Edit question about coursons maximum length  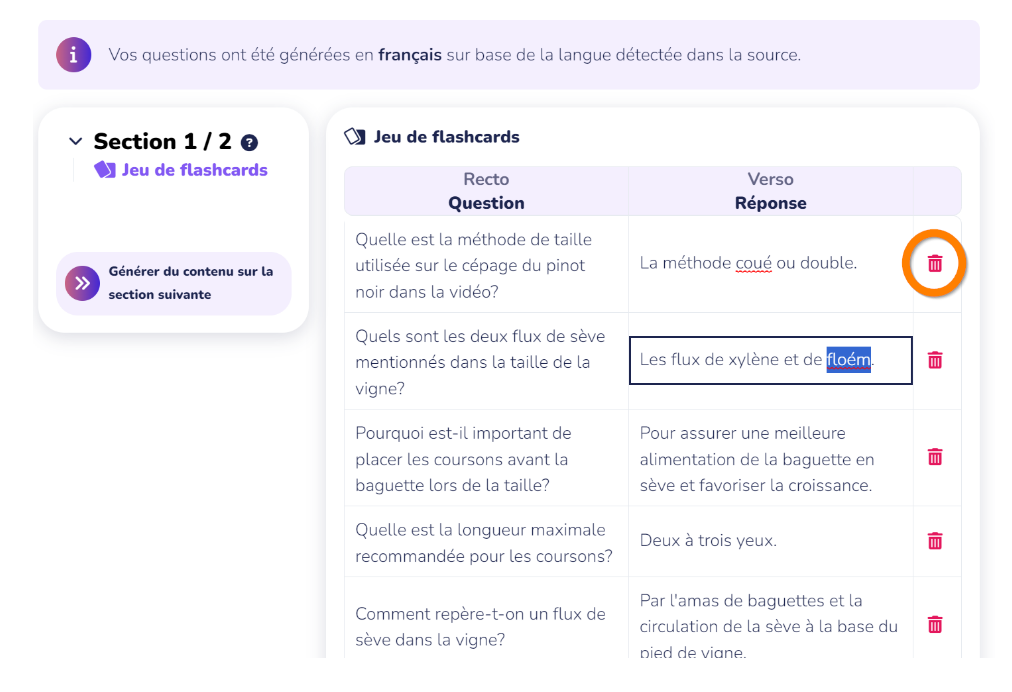(483, 542)
